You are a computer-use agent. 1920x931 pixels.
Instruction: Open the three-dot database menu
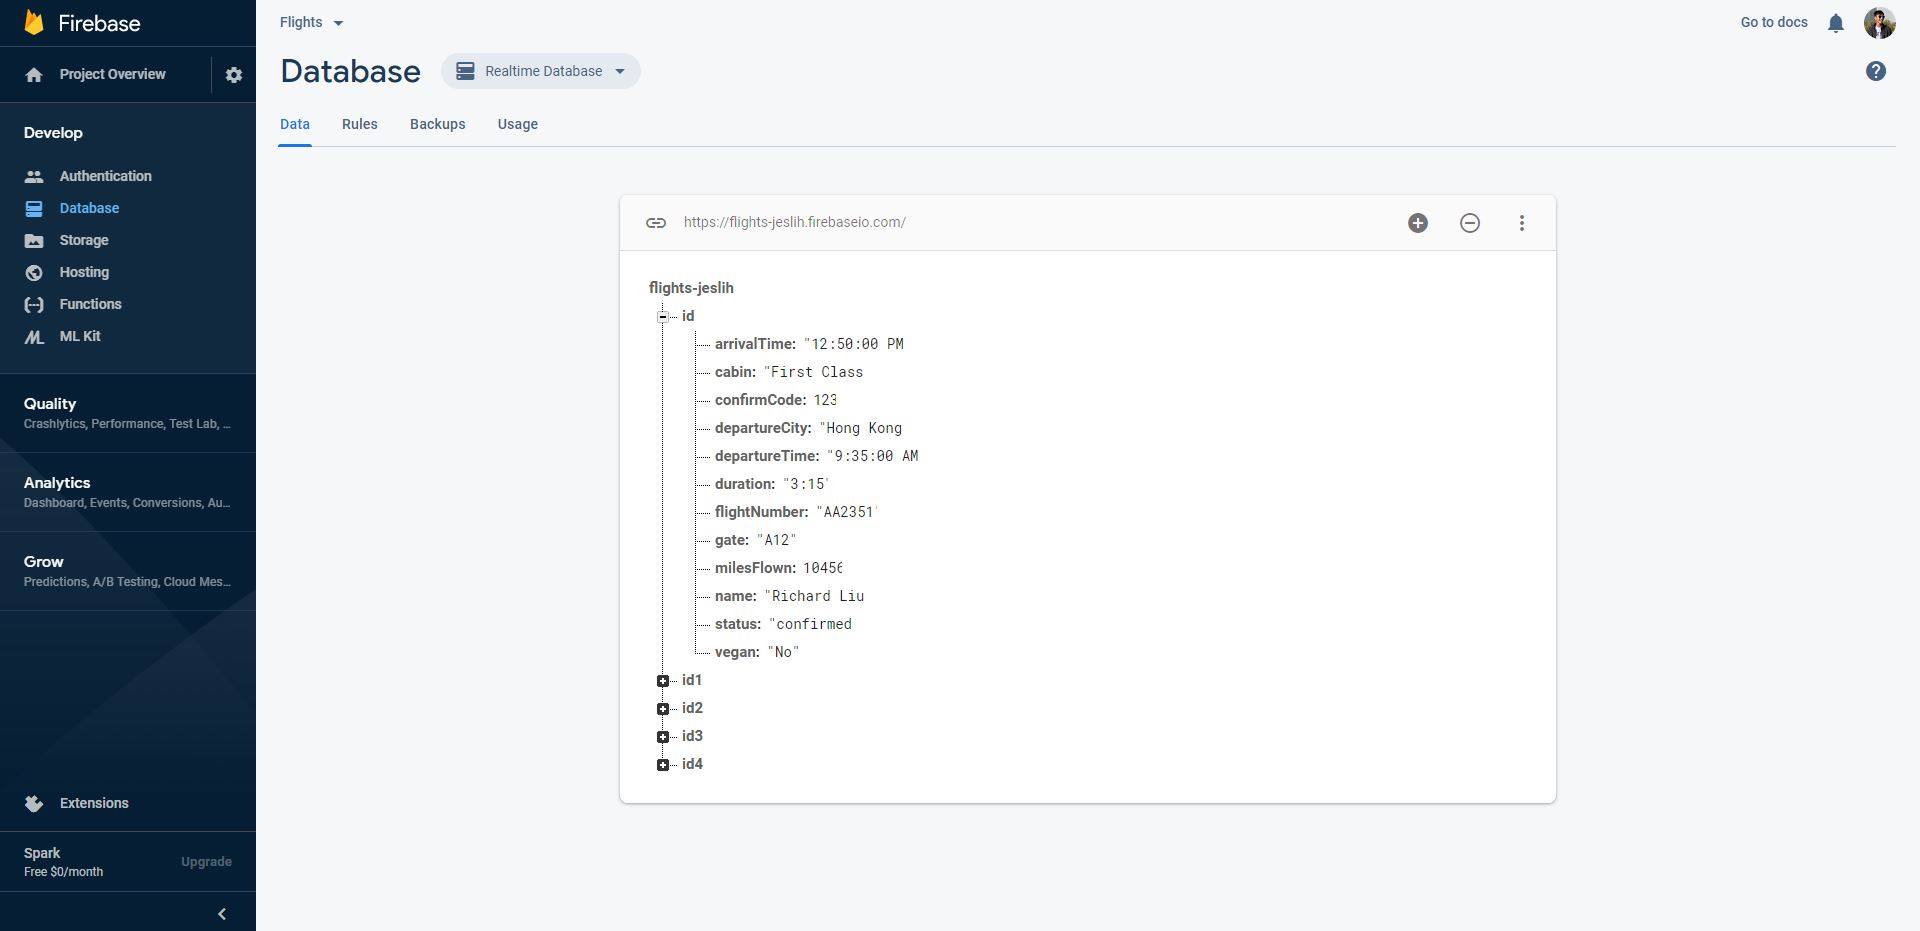[1522, 223]
